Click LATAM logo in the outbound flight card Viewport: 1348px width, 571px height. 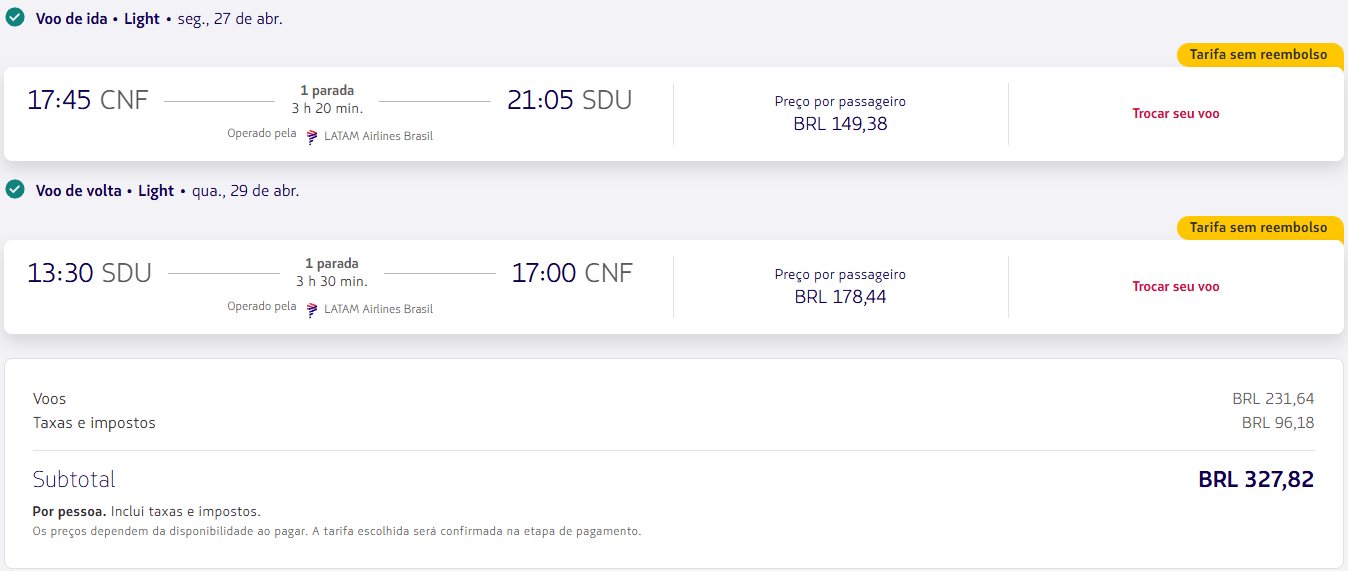[312, 136]
